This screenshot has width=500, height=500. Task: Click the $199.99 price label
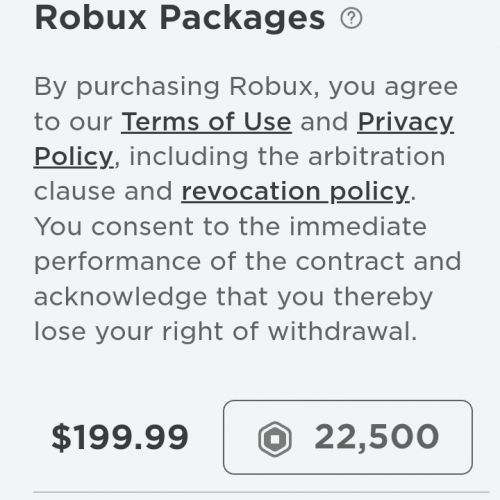120,437
